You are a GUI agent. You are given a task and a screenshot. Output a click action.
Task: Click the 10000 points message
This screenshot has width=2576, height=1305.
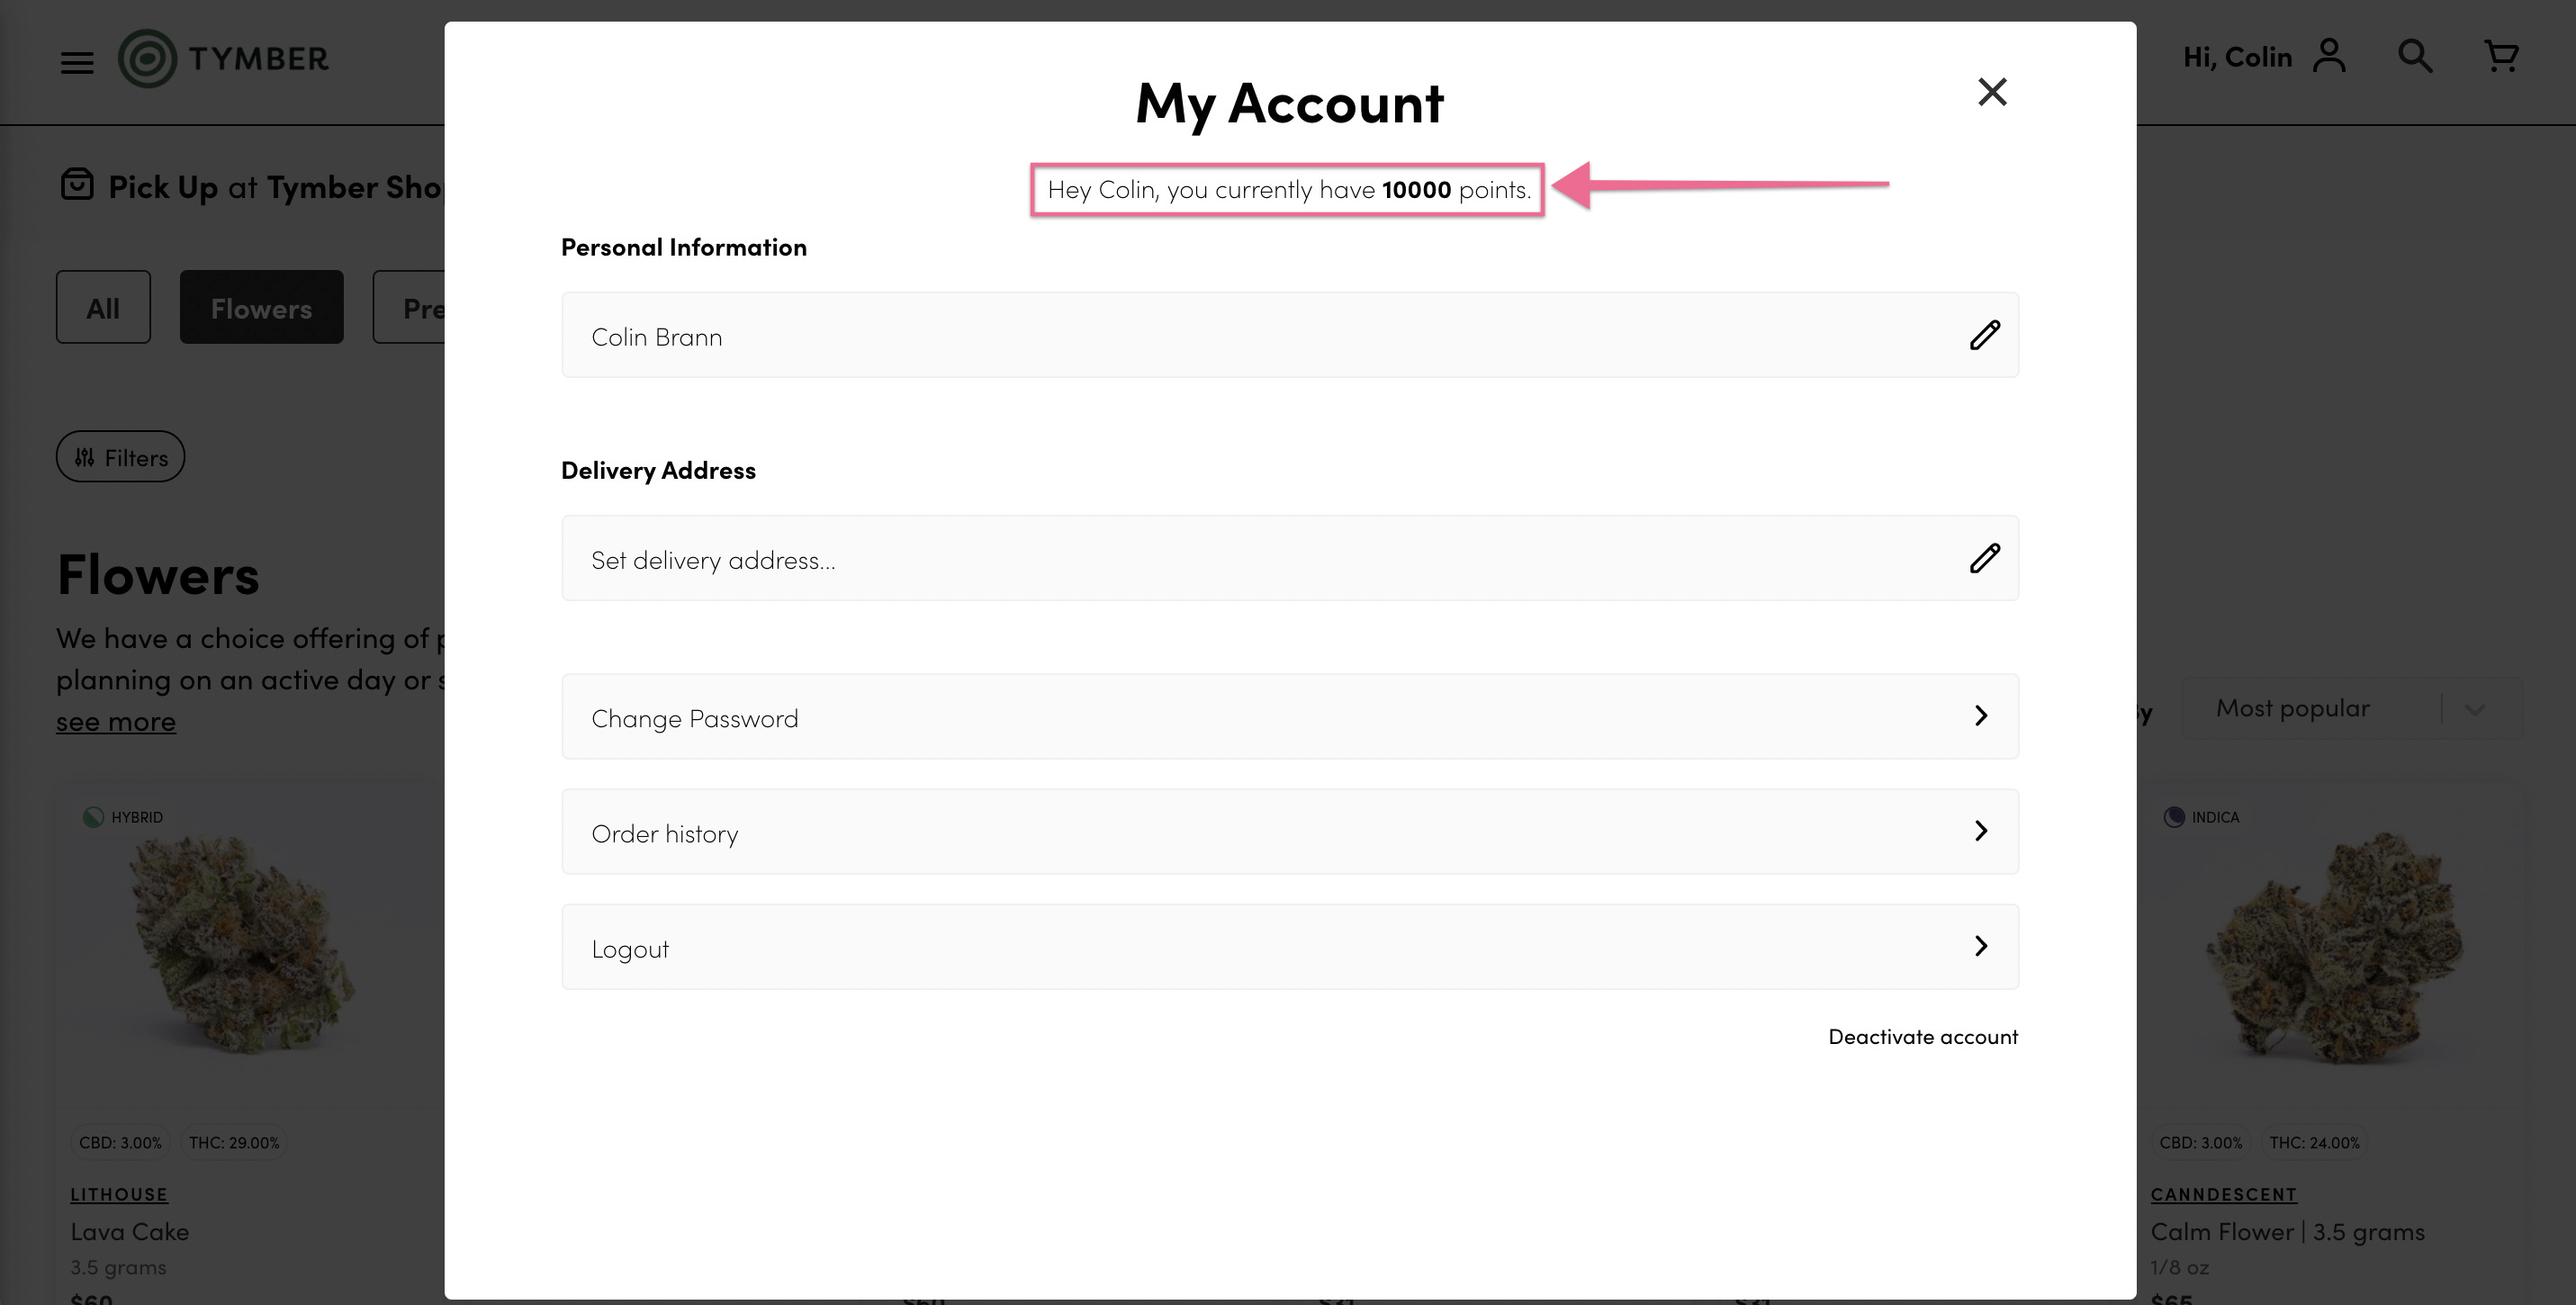[x=1289, y=189]
